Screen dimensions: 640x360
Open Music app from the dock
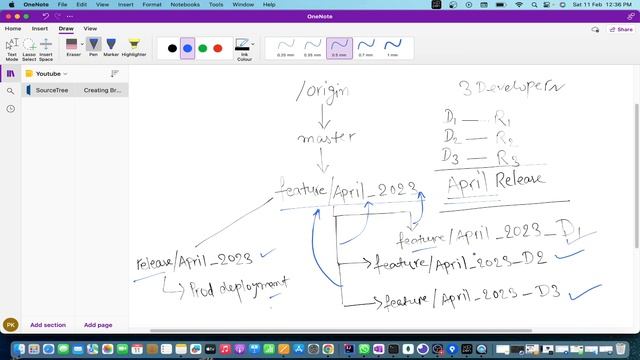(225, 349)
